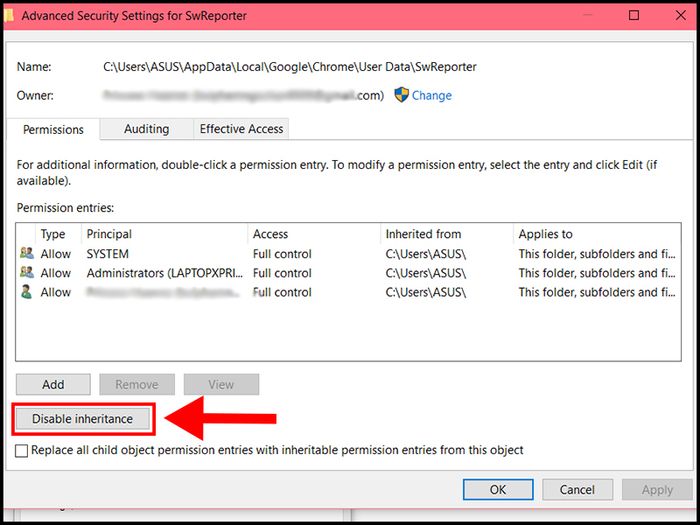700x525 pixels.
Task: Click the SYSTEM entry users icon
Action: coord(27,254)
